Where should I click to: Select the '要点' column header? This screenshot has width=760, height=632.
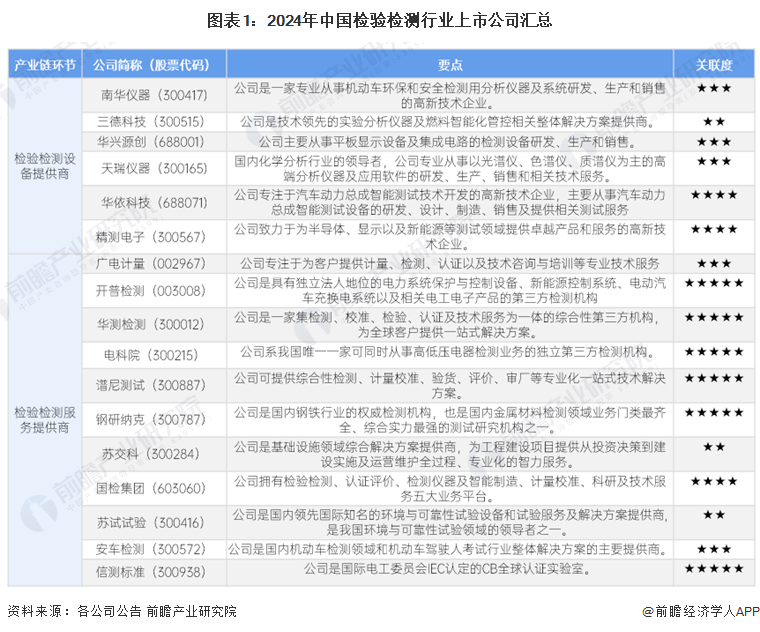450,64
